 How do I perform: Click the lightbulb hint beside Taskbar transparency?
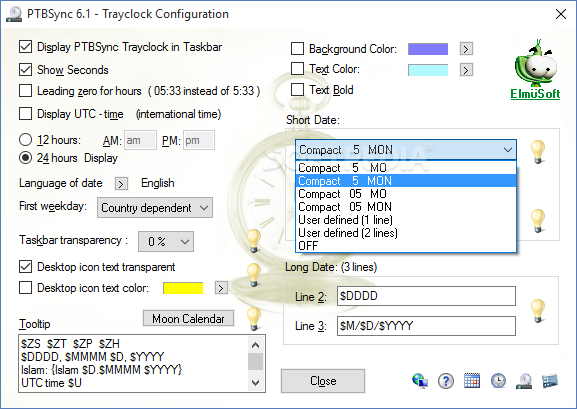click(254, 240)
